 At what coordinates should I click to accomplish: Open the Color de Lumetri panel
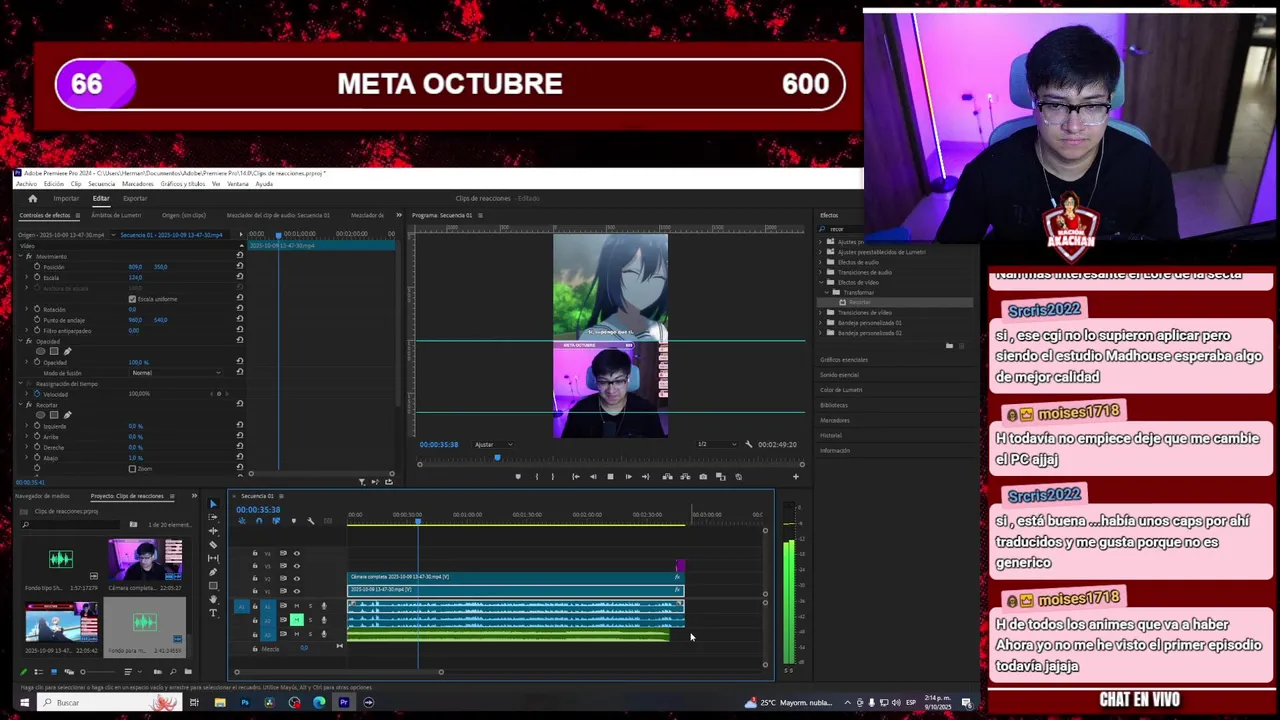(x=841, y=390)
